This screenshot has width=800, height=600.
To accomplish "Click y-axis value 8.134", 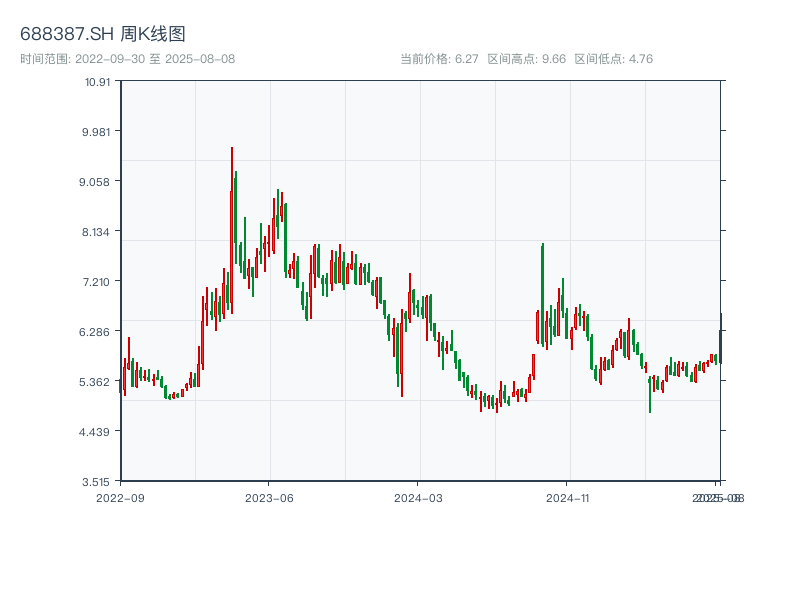I will click(96, 232).
